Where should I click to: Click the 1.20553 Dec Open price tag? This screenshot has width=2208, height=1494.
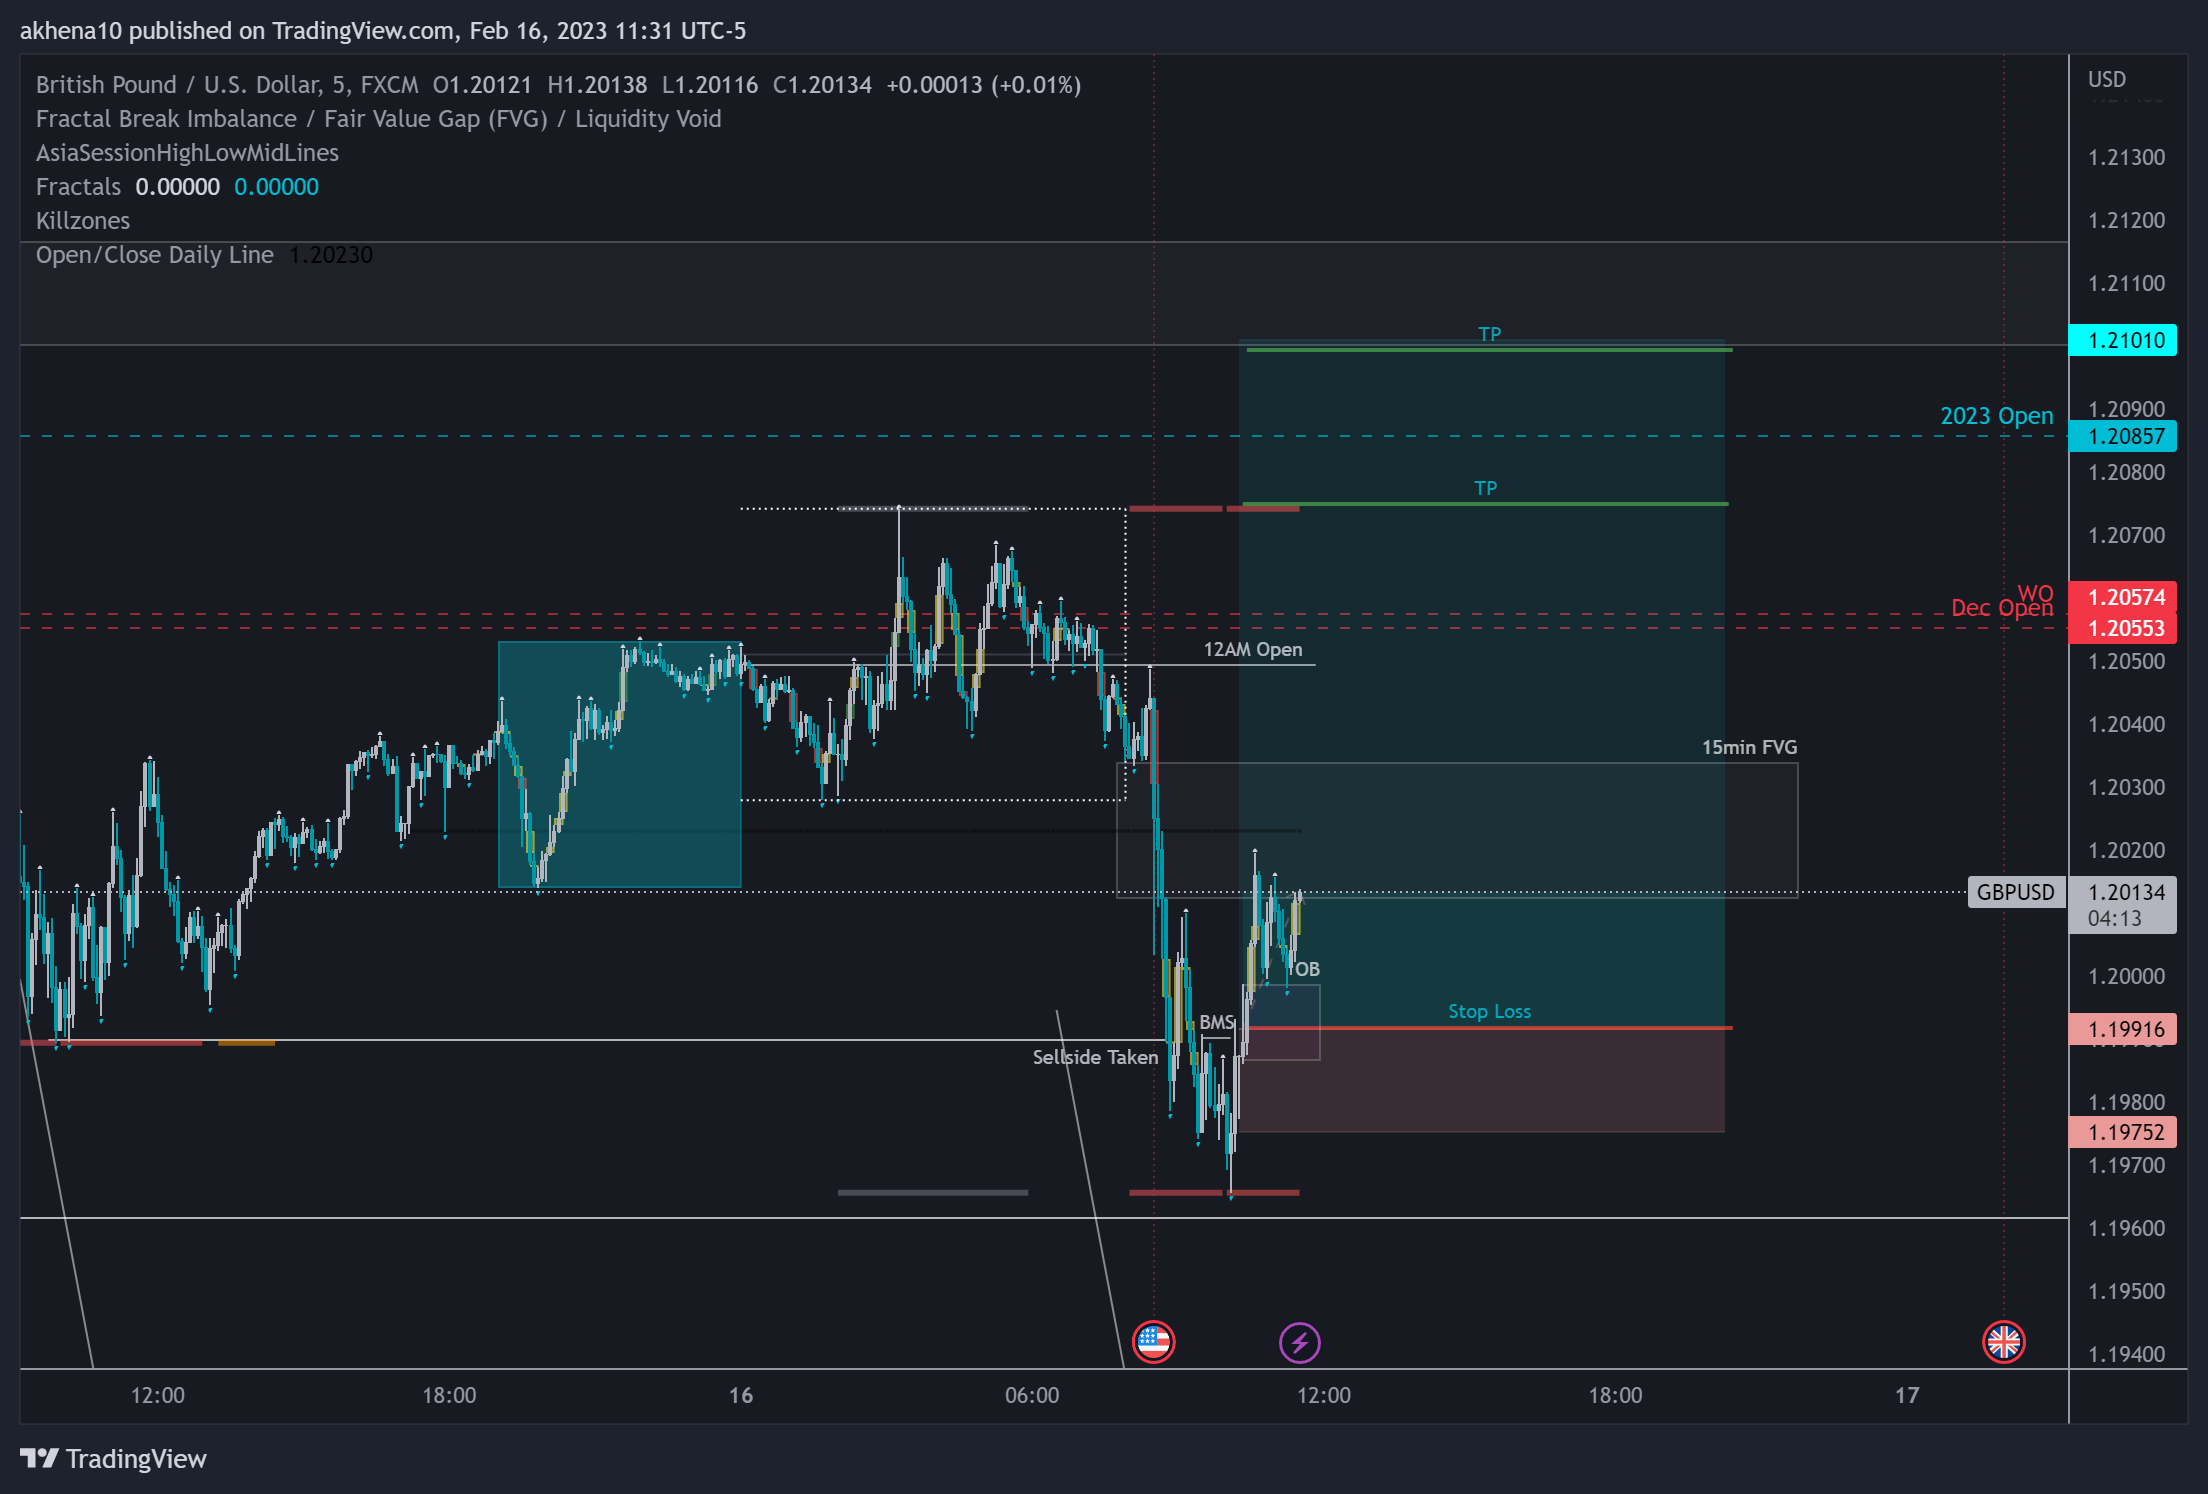point(2123,628)
